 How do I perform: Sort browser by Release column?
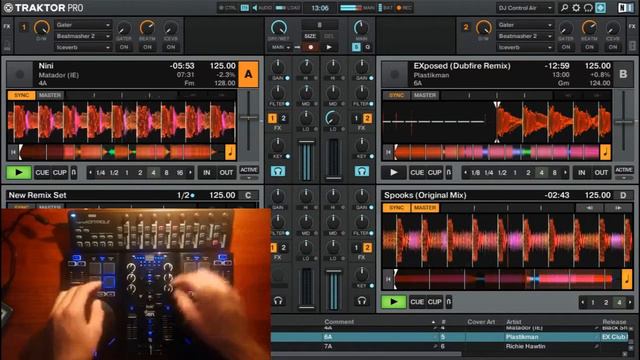point(614,322)
